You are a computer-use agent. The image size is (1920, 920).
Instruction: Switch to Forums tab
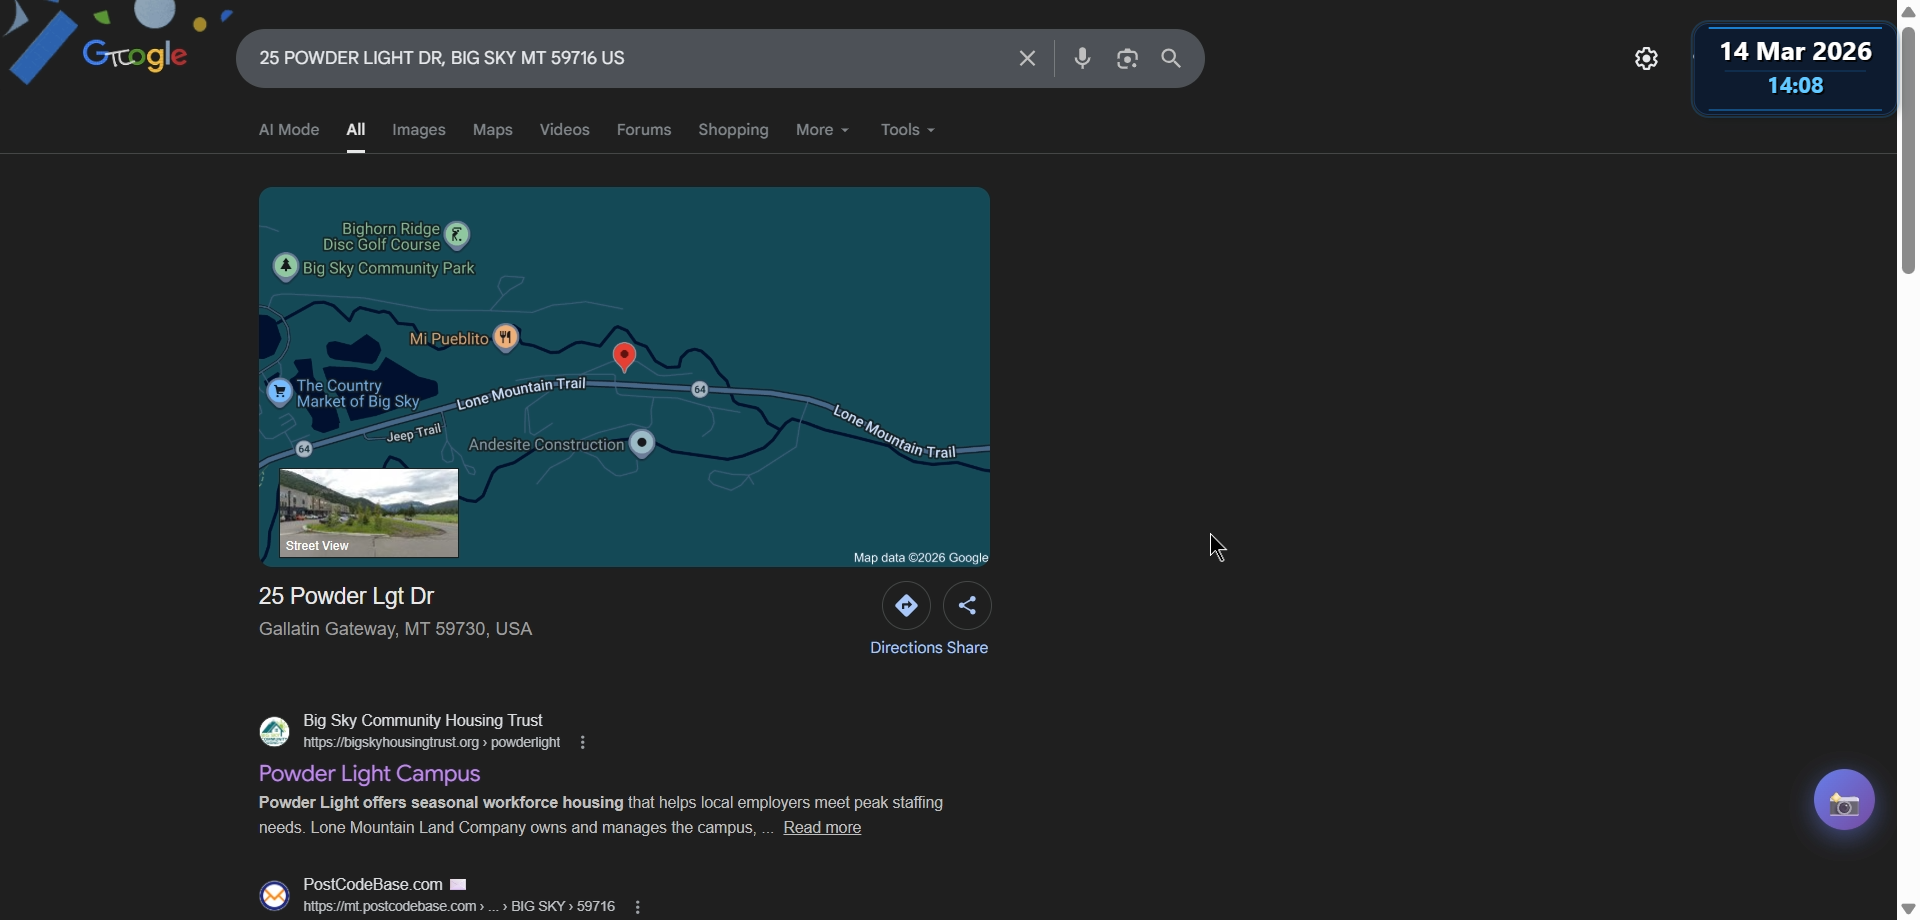coord(644,130)
